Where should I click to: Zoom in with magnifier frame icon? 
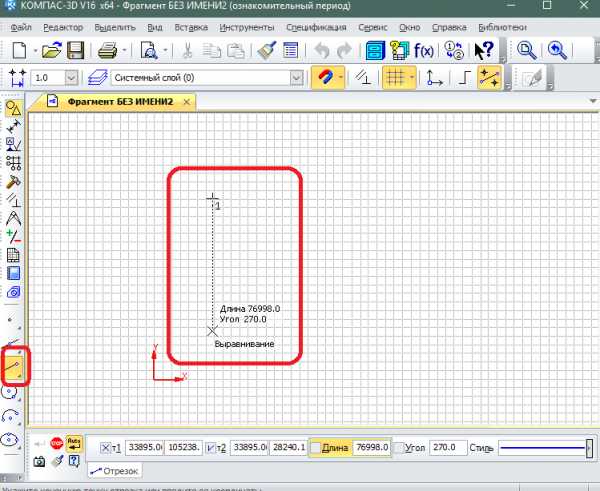click(527, 50)
